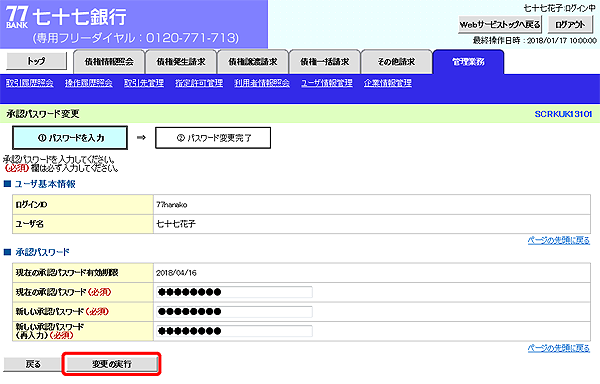Click the 現在の承認パスワード field

[234, 292]
